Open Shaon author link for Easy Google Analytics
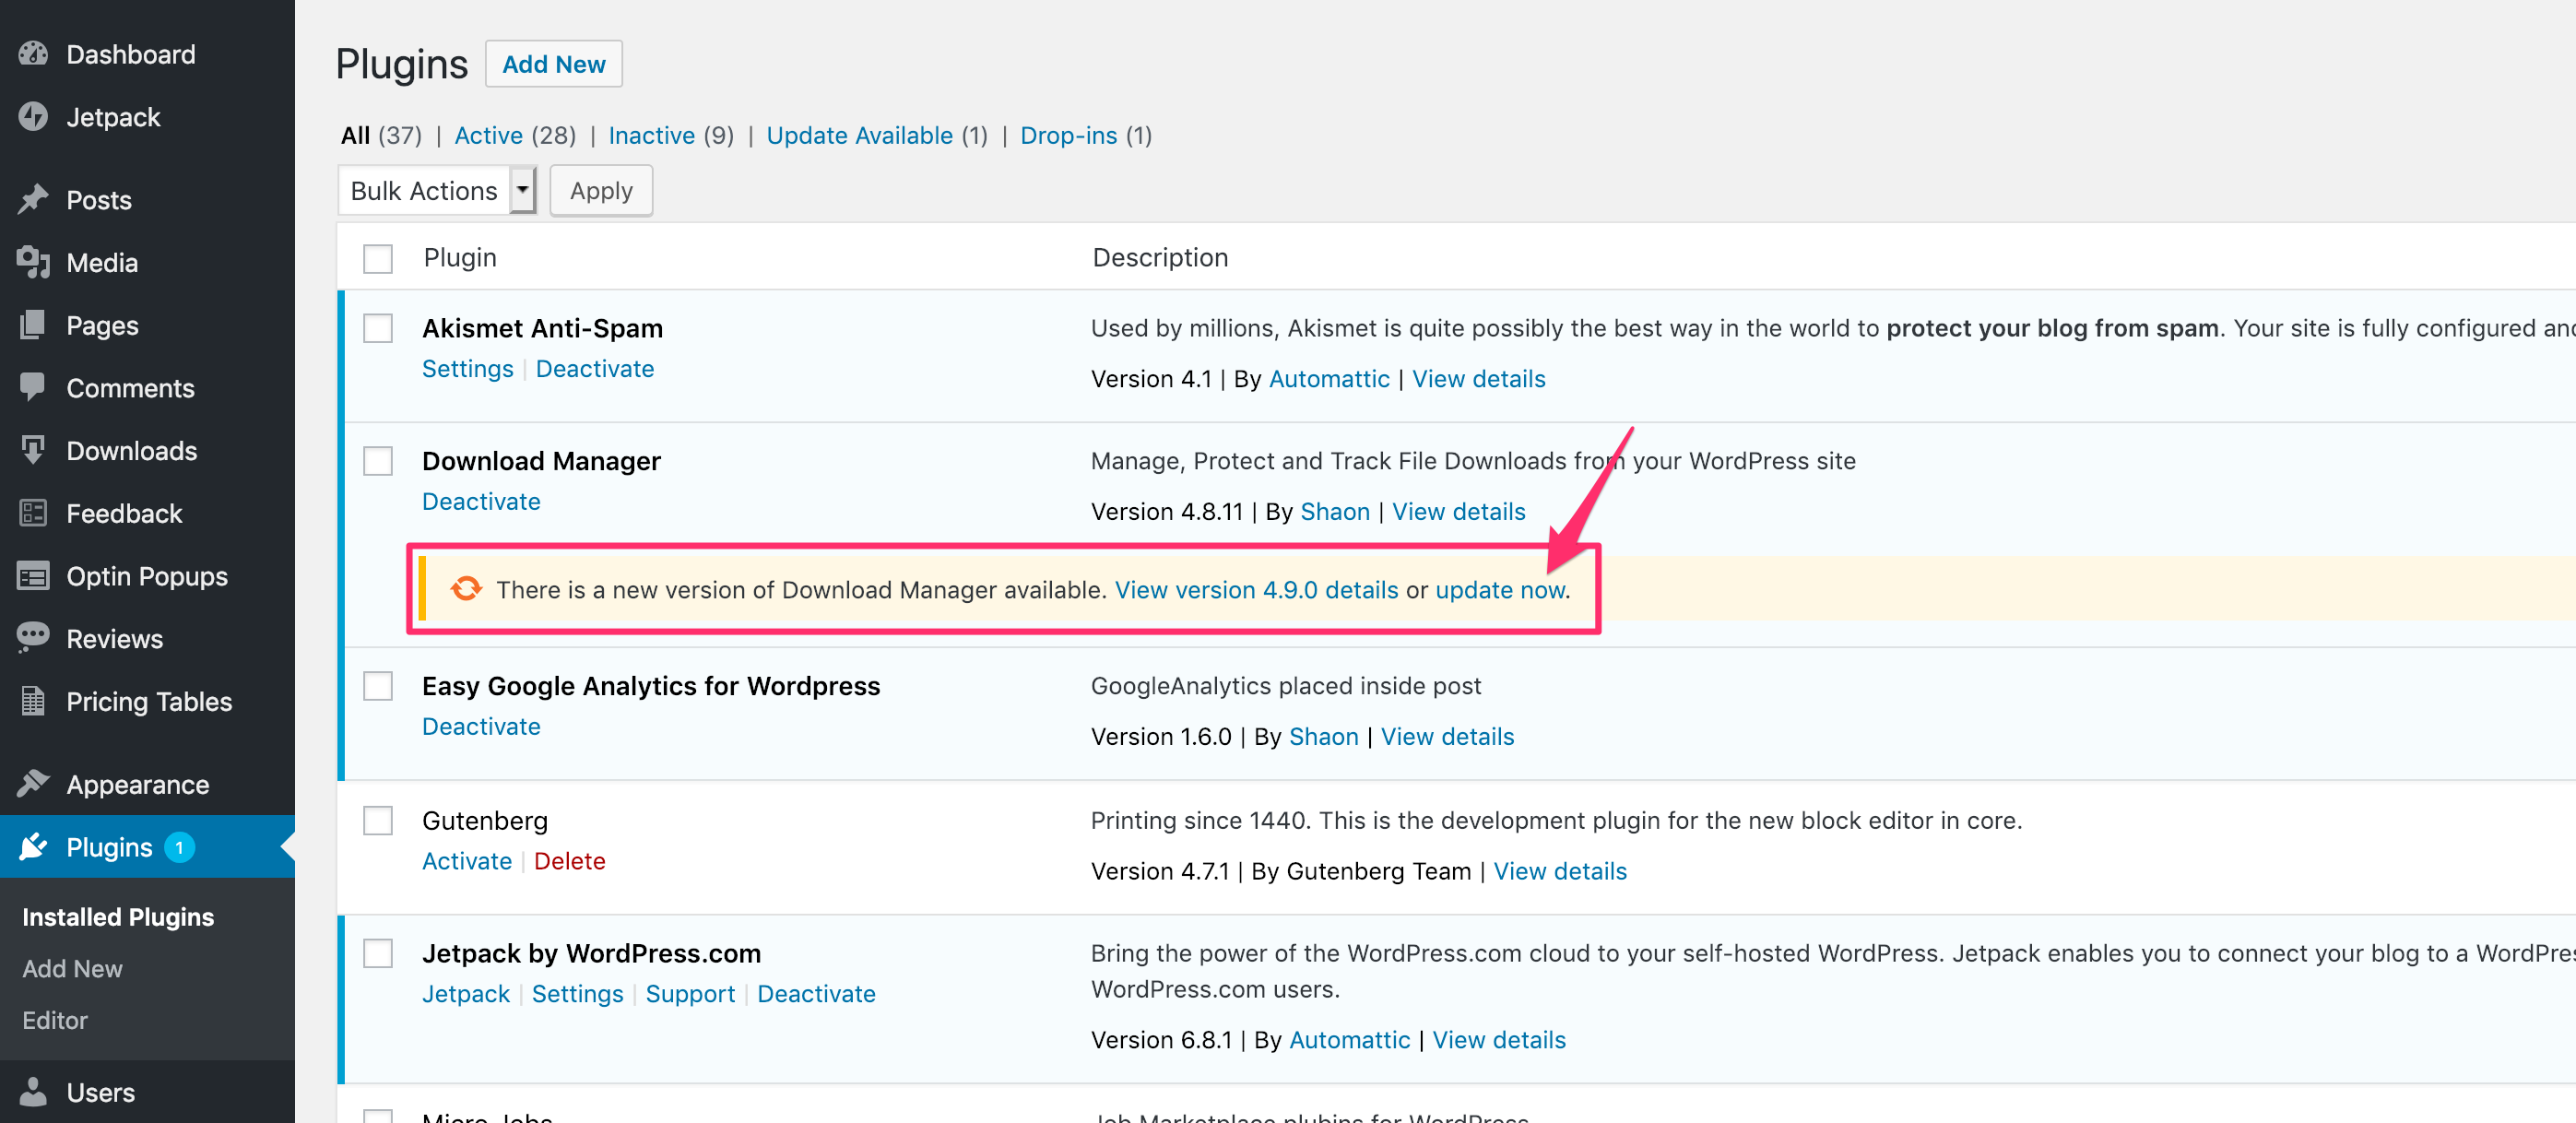Image resolution: width=2576 pixels, height=1123 pixels. (x=1323, y=736)
